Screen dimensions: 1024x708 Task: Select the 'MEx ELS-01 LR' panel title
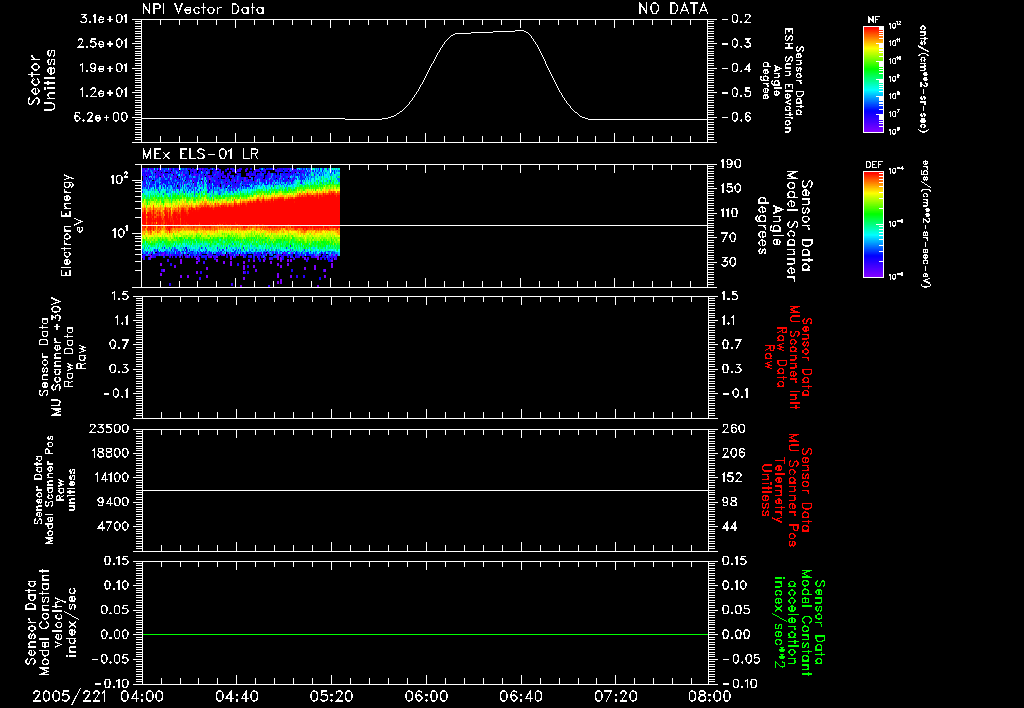[x=200, y=154]
